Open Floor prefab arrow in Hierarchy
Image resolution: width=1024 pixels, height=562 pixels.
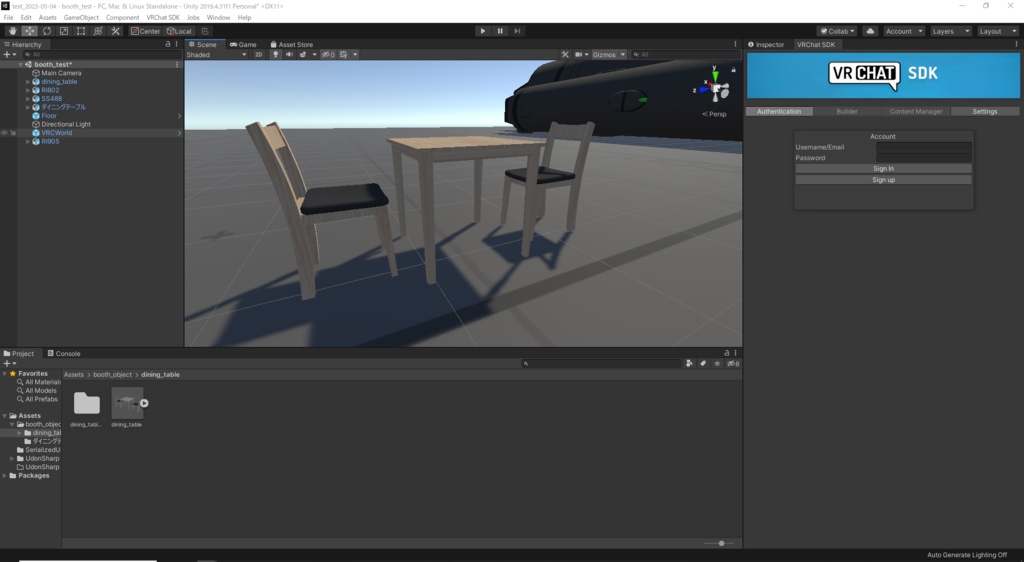click(x=179, y=116)
